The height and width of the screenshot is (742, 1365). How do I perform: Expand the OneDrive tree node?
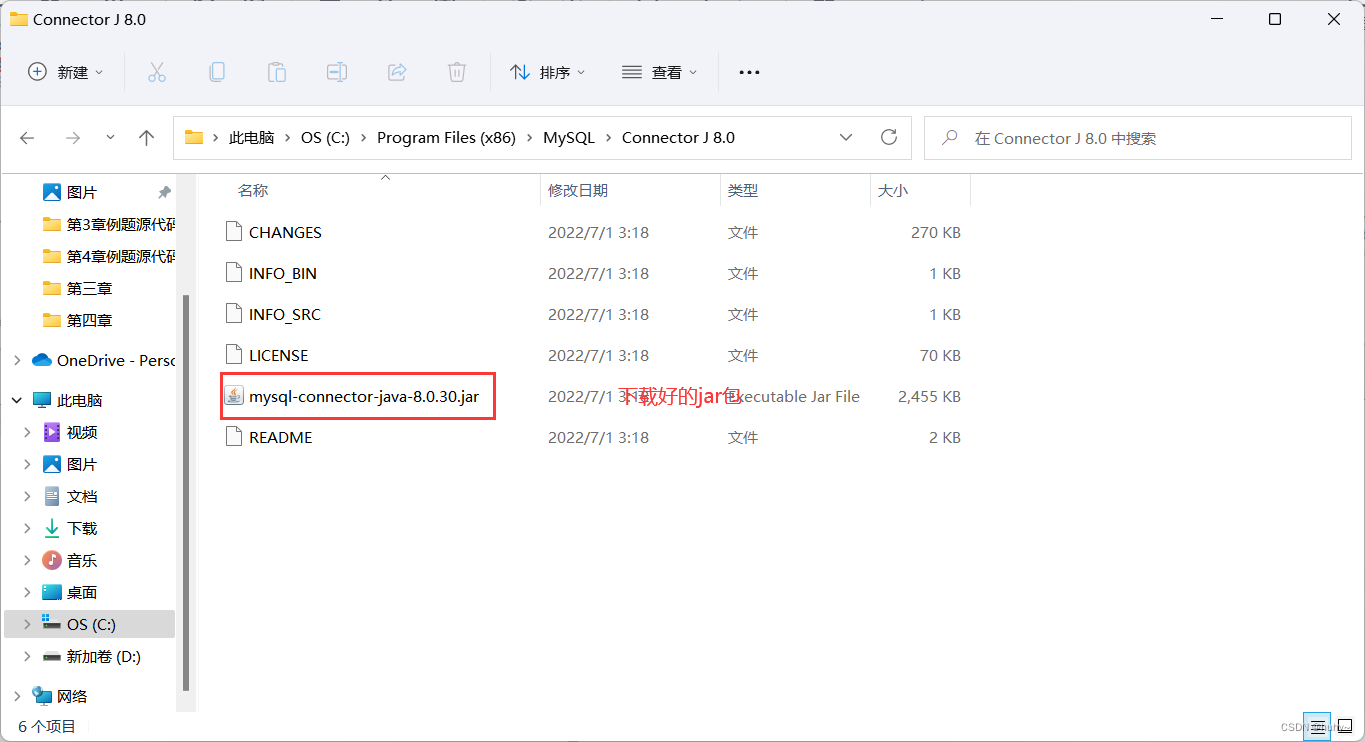click(x=17, y=360)
